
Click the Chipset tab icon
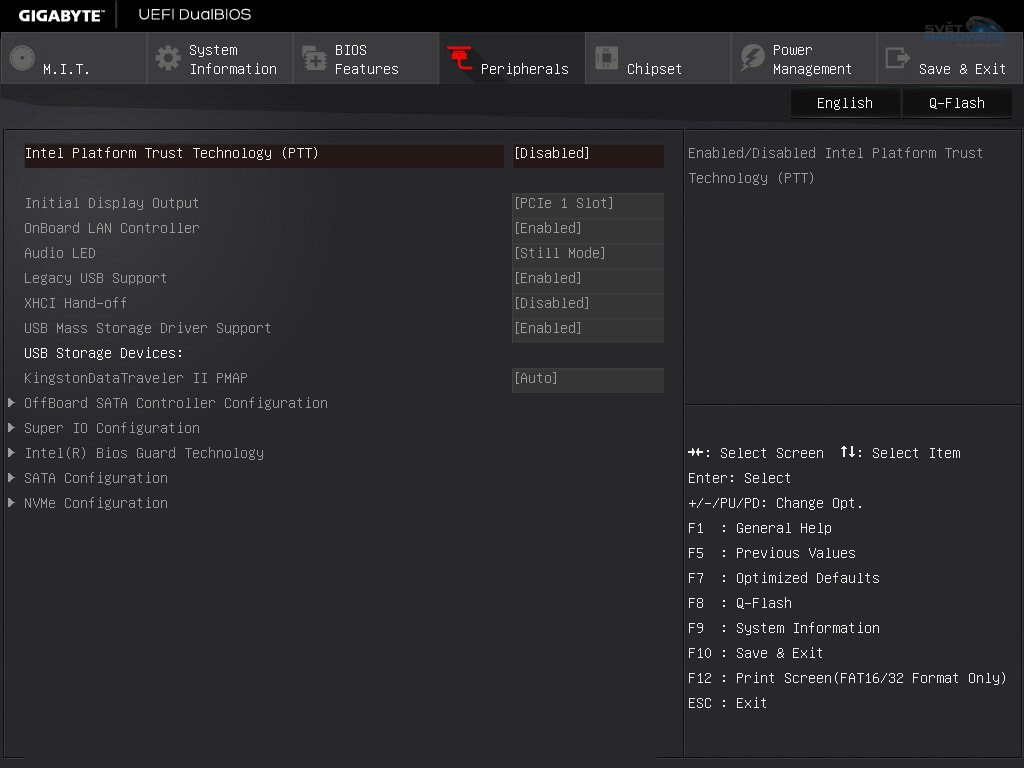pyautogui.click(x=606, y=58)
